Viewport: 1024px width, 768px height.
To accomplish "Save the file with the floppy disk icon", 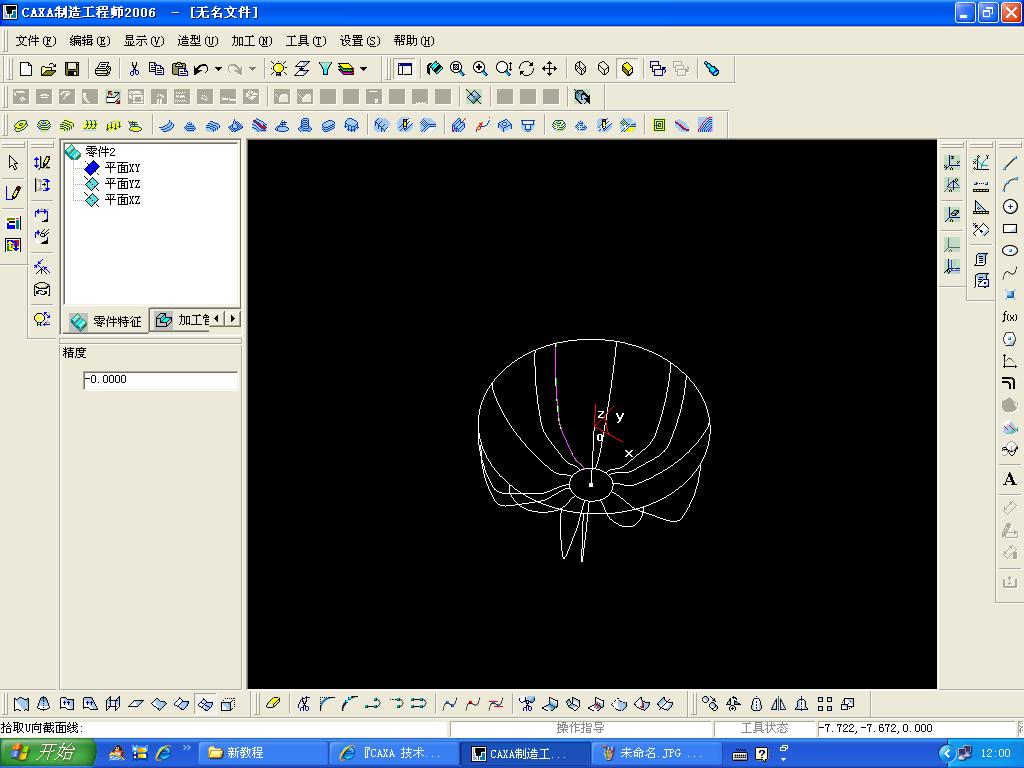I will pos(71,69).
